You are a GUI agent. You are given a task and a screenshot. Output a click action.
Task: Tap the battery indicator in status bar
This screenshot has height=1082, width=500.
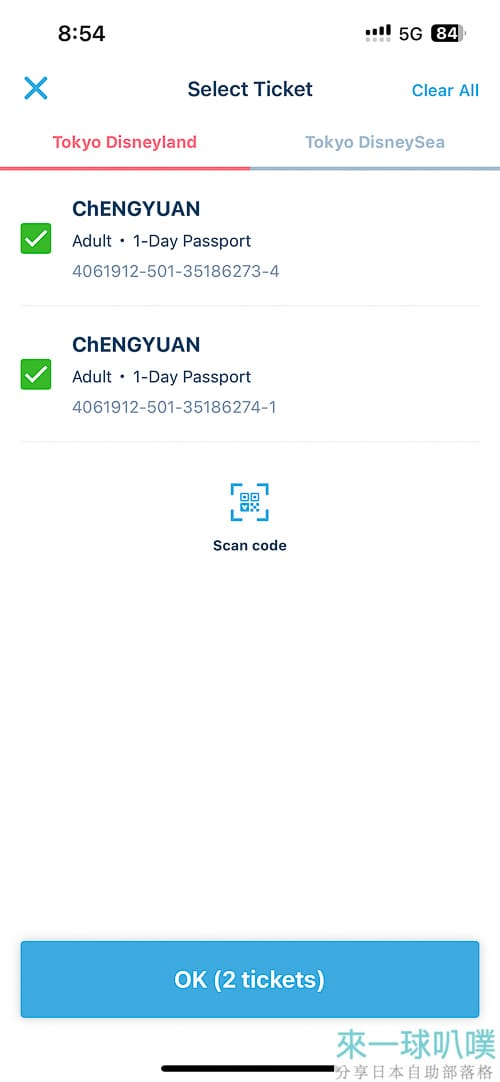tap(448, 33)
